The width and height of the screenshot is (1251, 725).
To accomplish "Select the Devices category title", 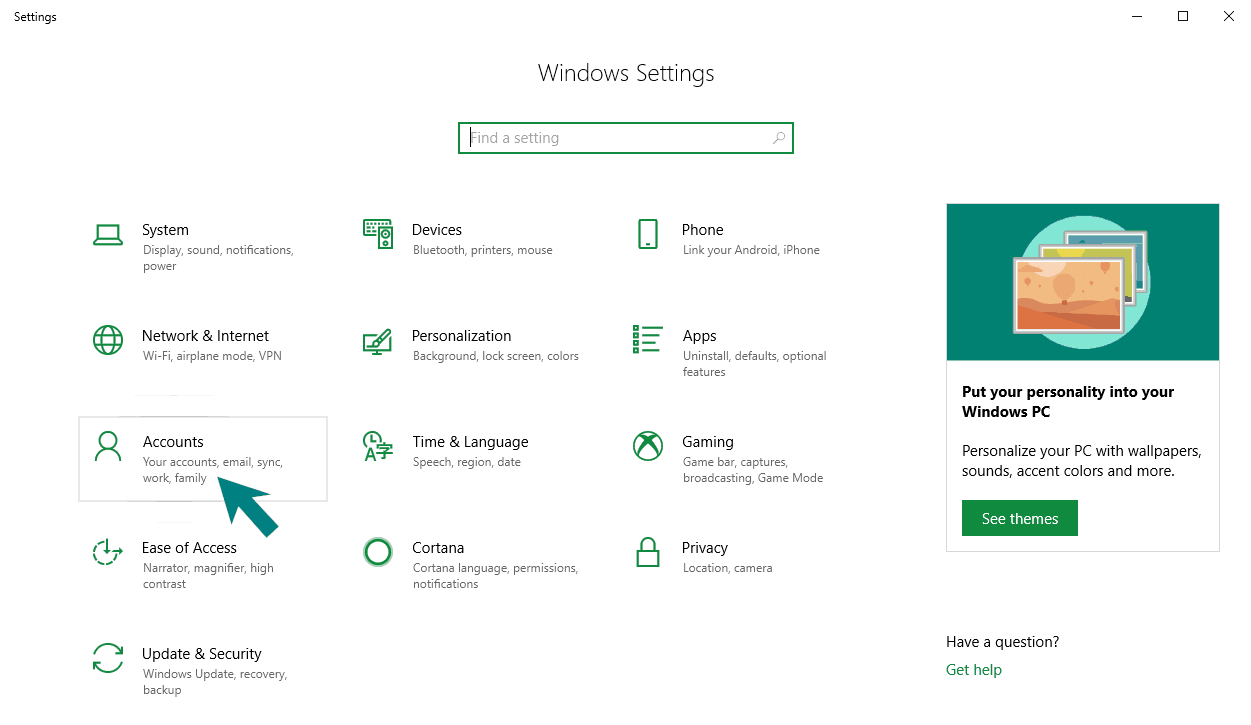I will [437, 230].
